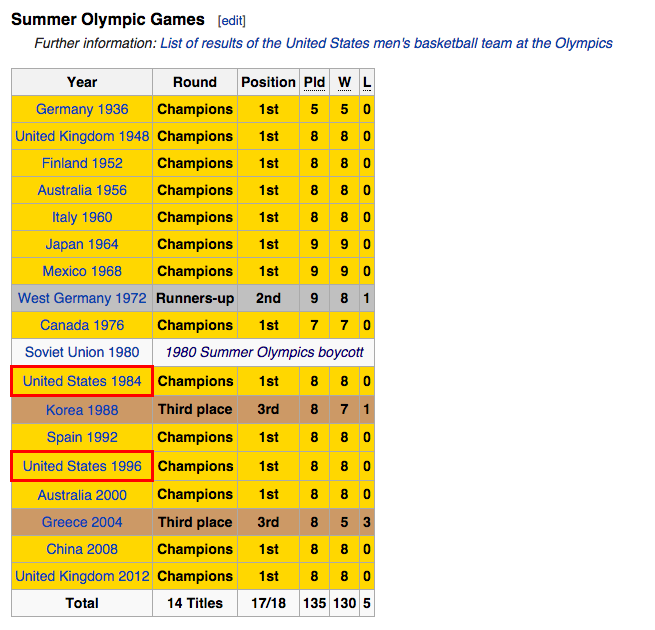
Task: Click the Canada 1976 link
Action: point(82,325)
